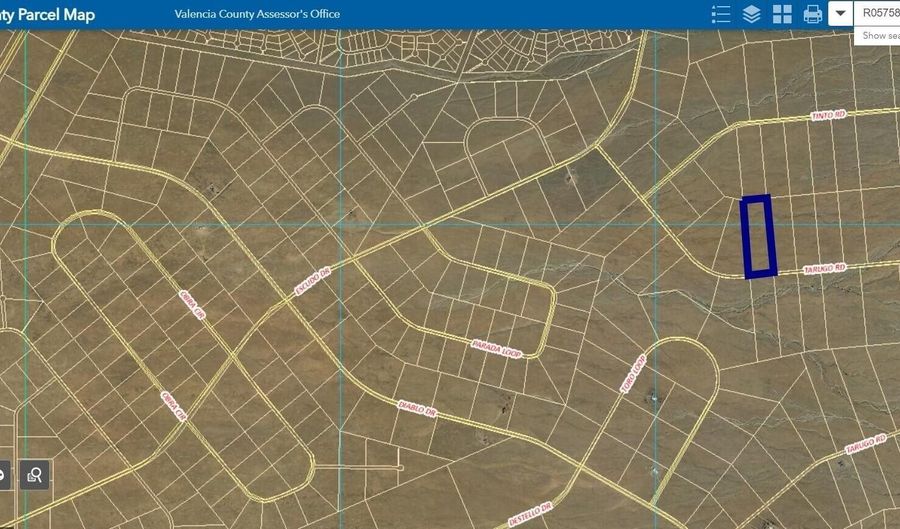The image size is (900, 529).
Task: Click the TARUGO RD label beside highlighted parcel
Action: [x=824, y=269]
